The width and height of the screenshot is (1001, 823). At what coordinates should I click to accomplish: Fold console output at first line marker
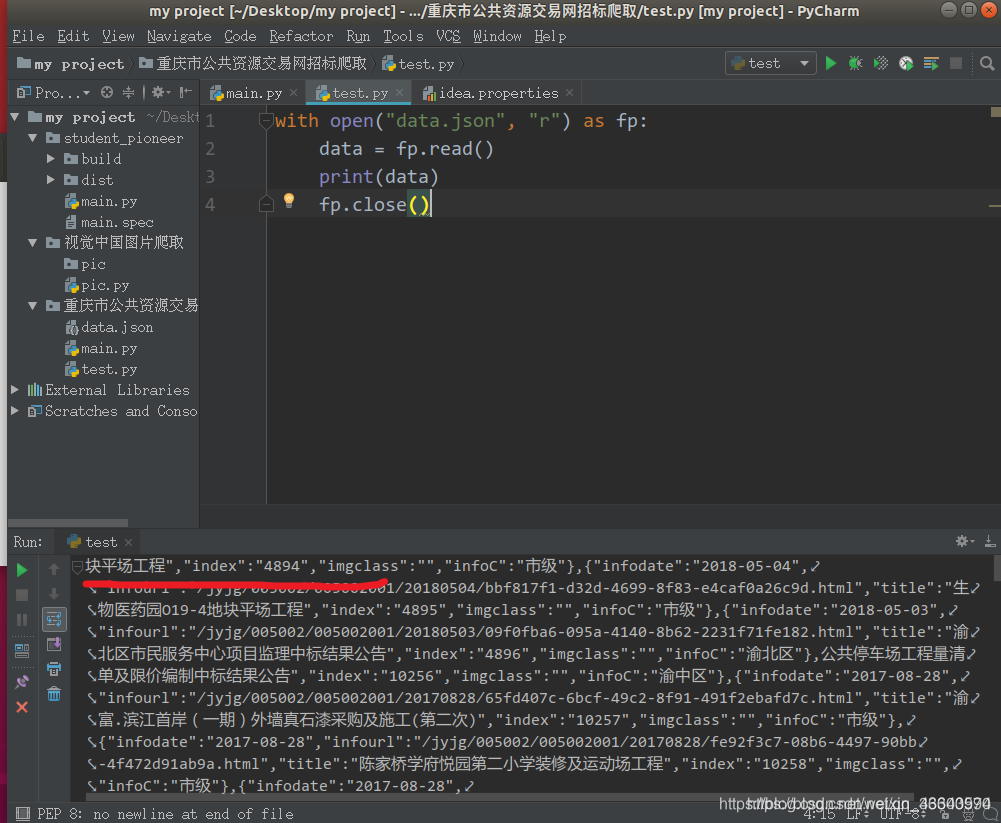click(x=77, y=566)
